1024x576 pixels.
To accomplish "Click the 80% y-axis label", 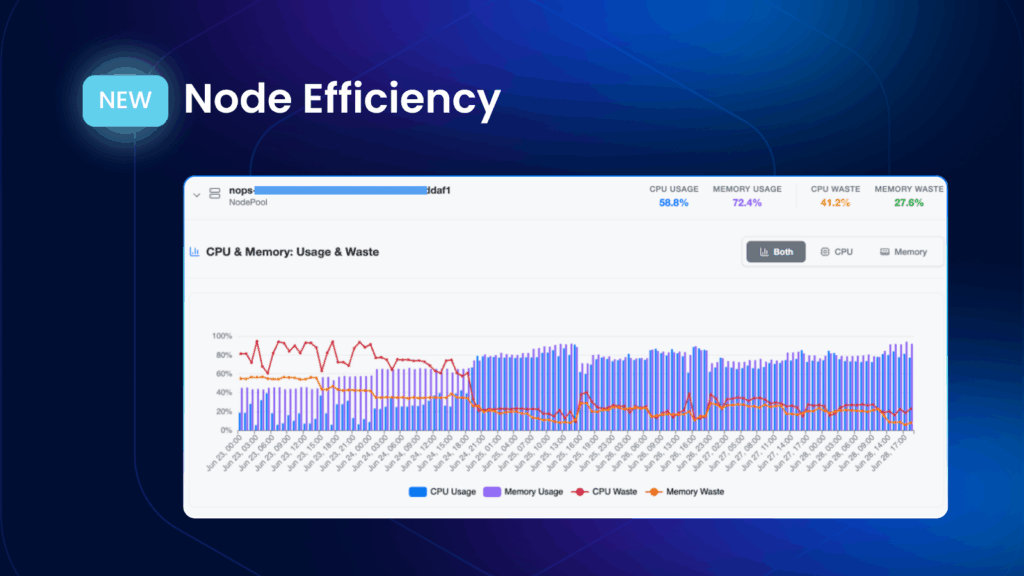I will point(223,355).
